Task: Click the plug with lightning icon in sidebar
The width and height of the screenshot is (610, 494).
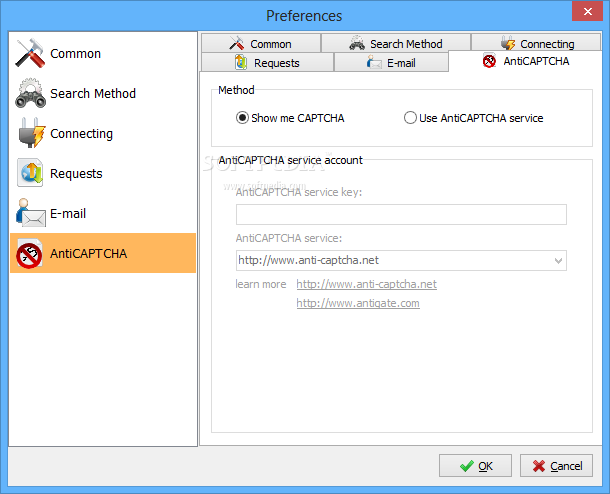Action: pyautogui.click(x=31, y=133)
